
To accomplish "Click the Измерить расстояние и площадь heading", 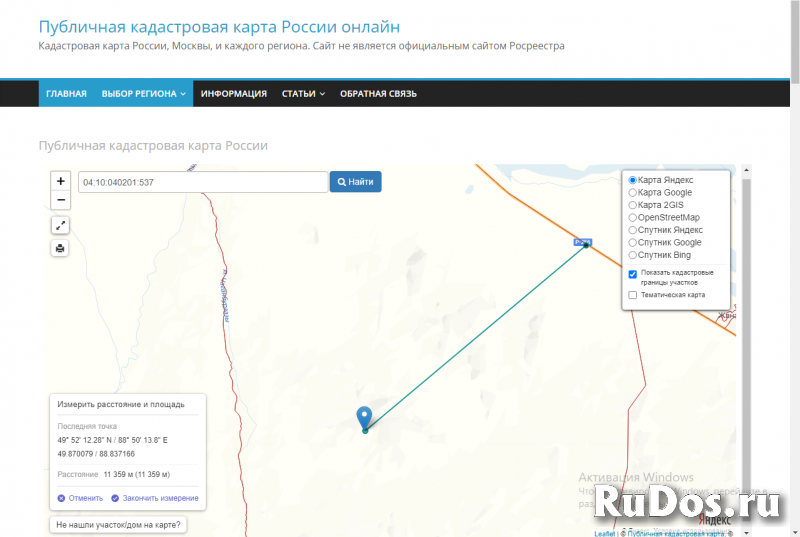I will [121, 404].
